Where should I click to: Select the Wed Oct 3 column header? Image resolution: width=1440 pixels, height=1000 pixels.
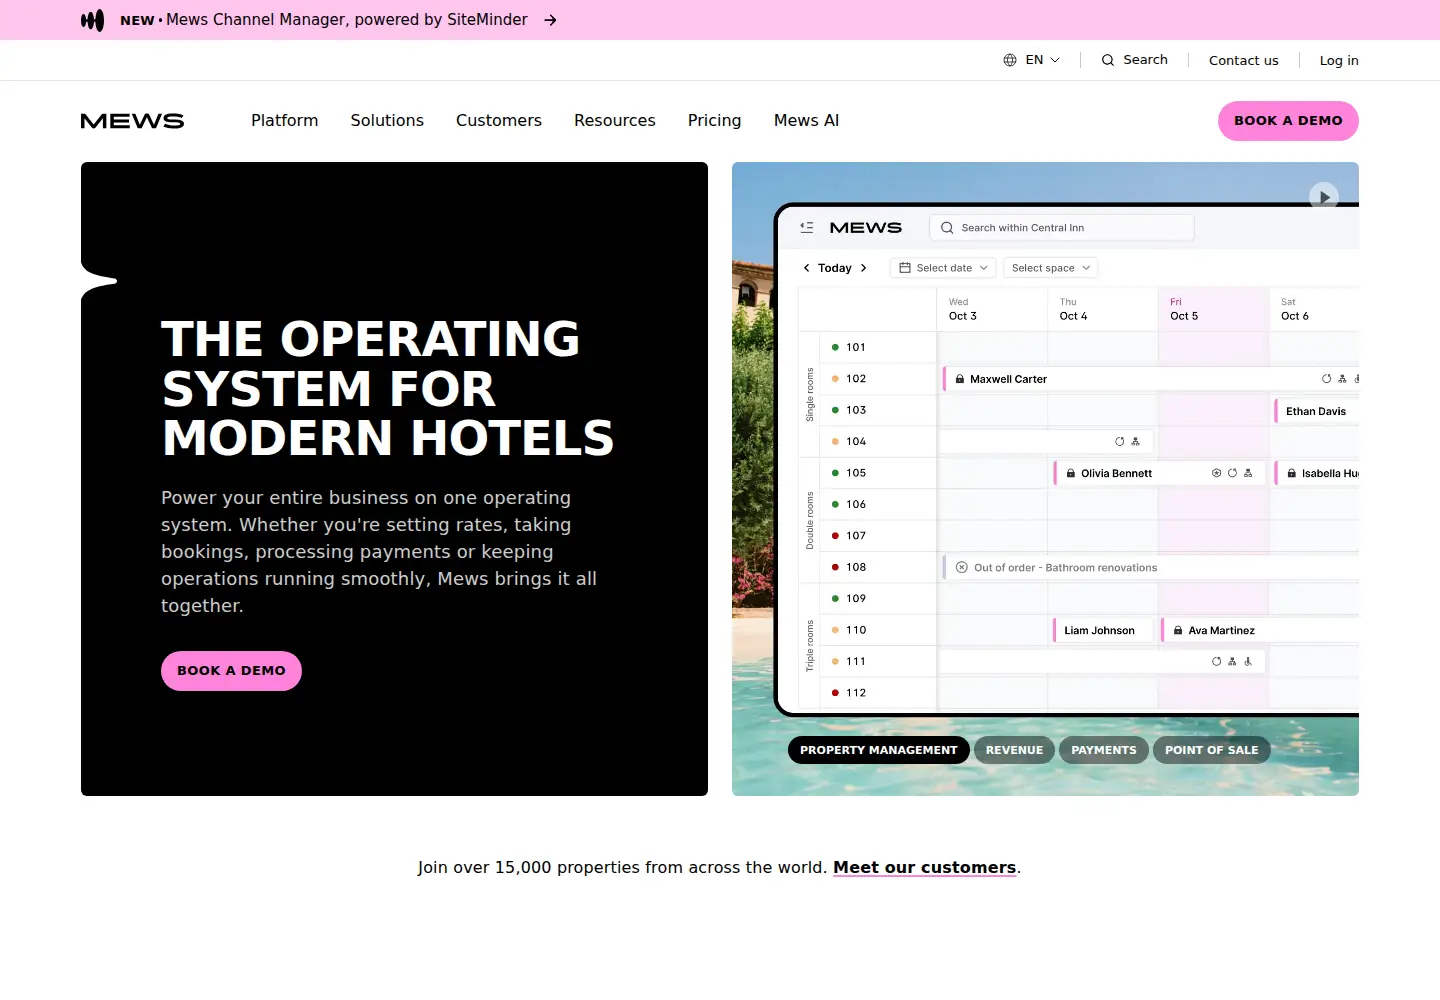tap(992, 309)
